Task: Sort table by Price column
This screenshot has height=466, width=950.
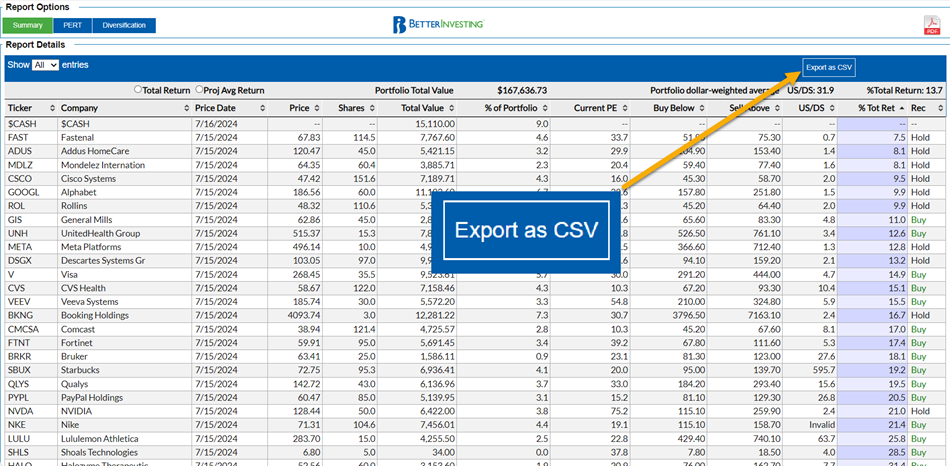Action: coord(295,108)
